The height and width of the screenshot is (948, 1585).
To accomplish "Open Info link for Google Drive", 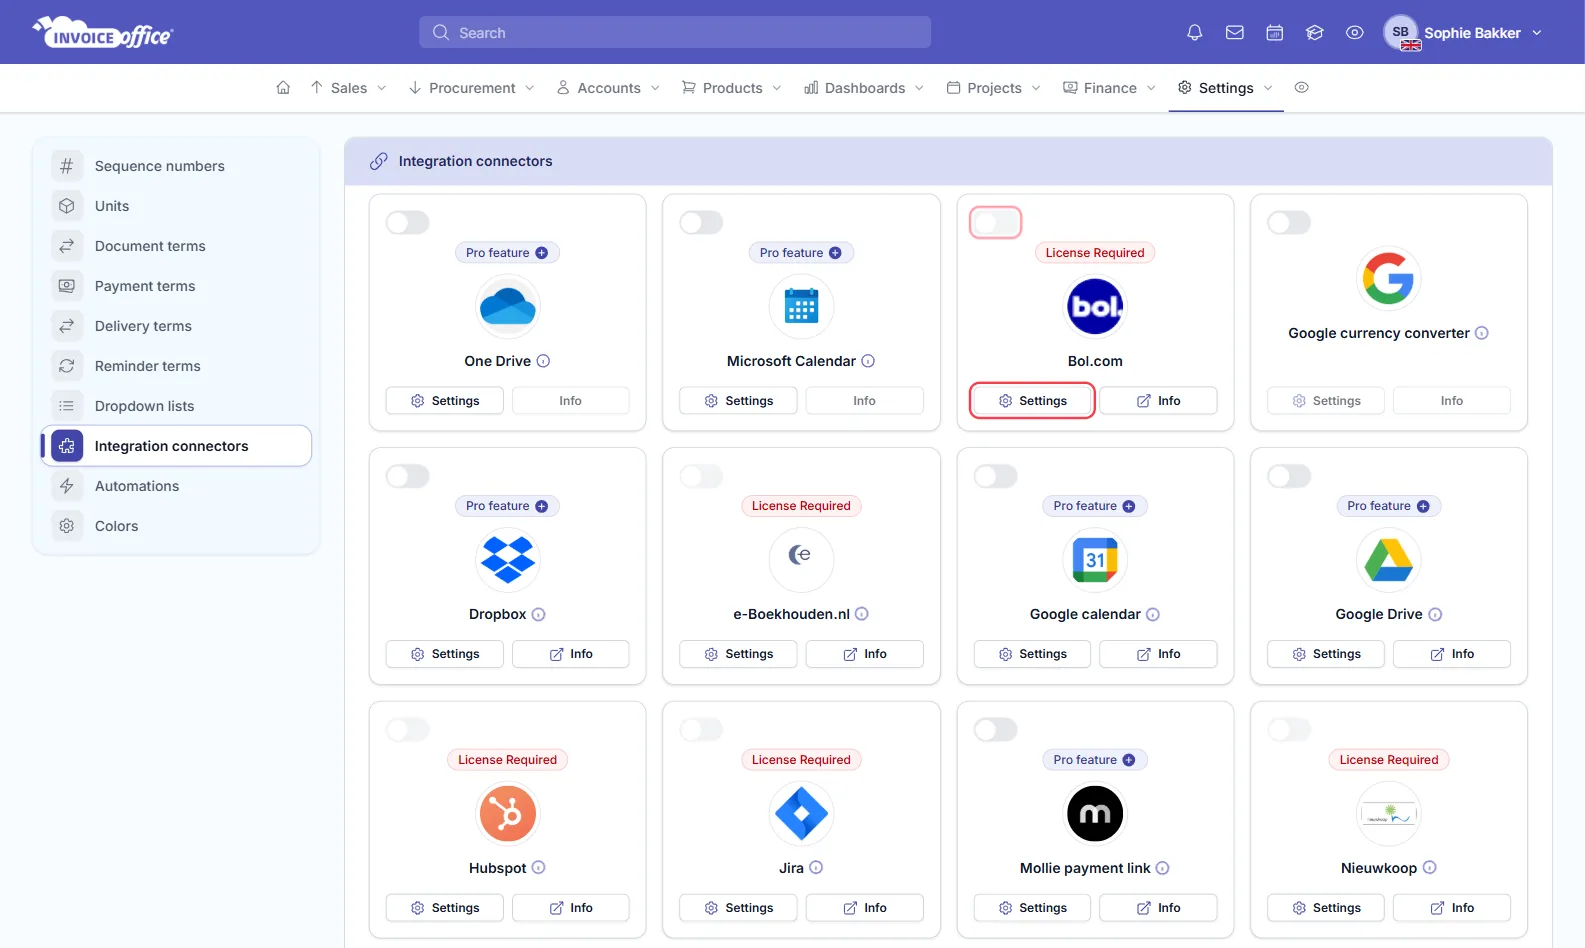I will click(x=1451, y=654).
